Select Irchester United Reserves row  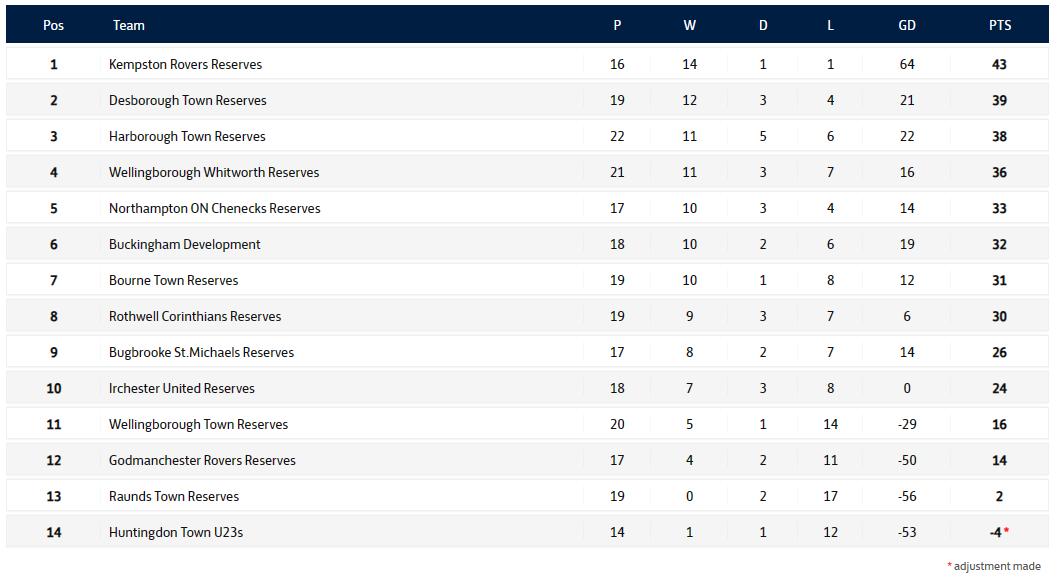(181, 388)
